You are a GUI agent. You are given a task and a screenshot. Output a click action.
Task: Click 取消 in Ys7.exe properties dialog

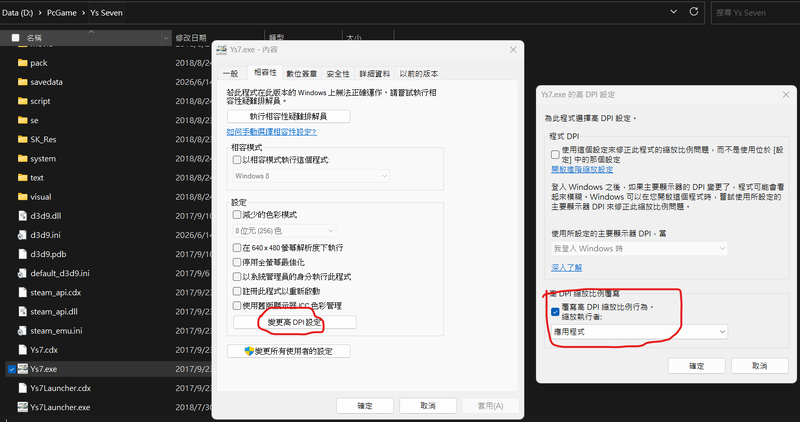(428, 406)
